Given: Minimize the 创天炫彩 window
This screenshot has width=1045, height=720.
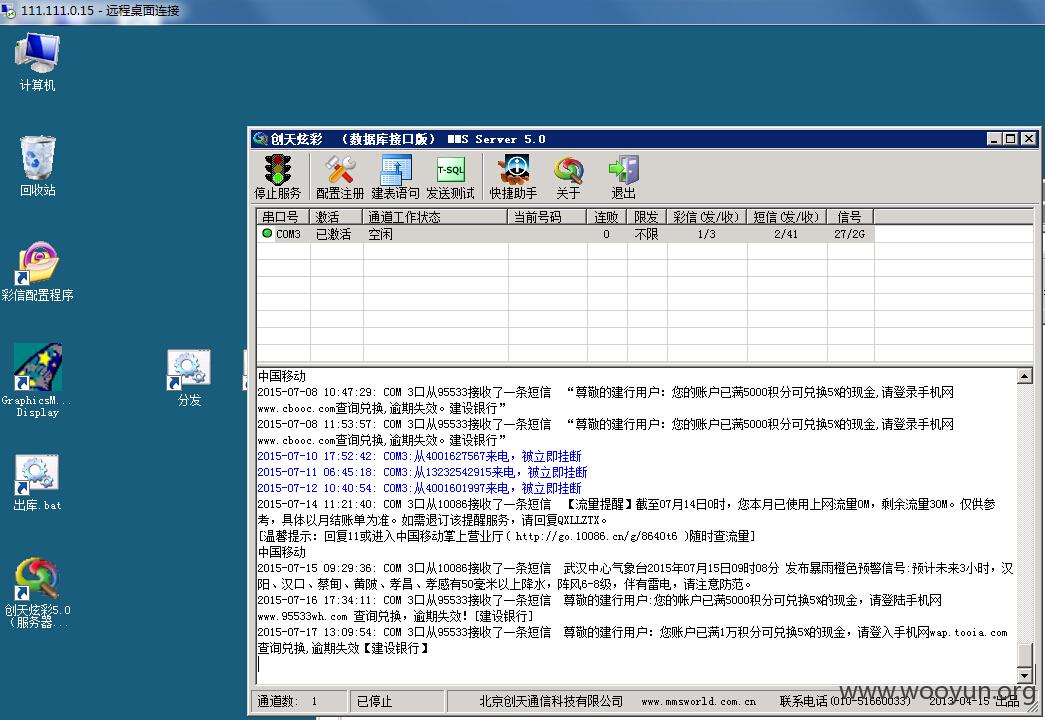Looking at the screenshot, I should tap(994, 139).
